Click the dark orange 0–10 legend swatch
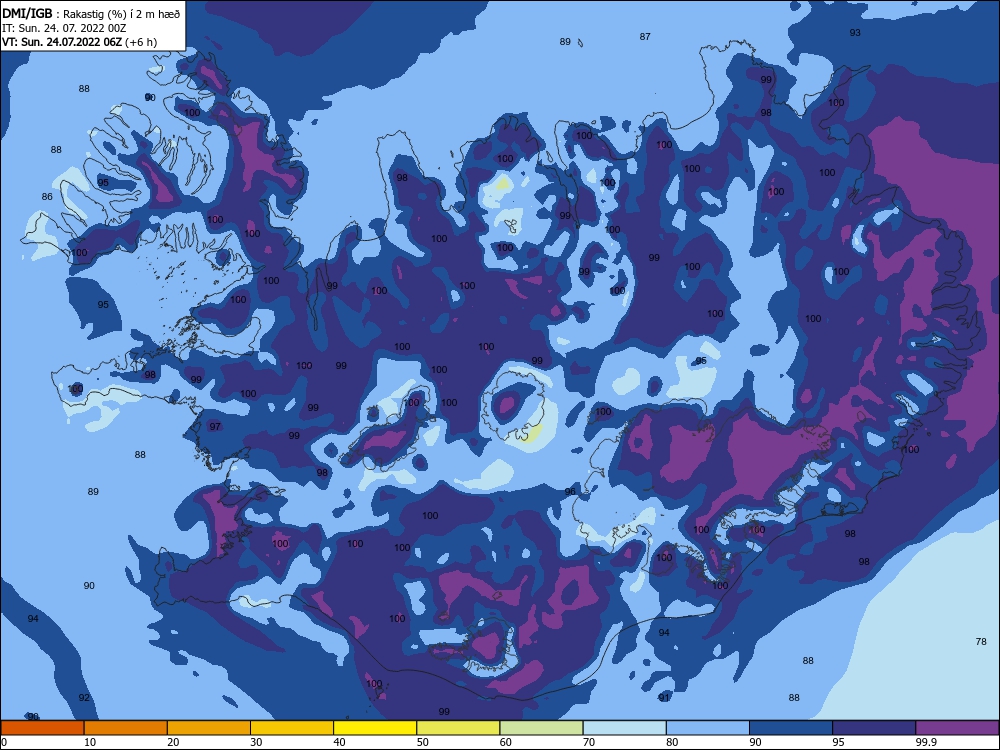This screenshot has height=750, width=1000. (42, 728)
